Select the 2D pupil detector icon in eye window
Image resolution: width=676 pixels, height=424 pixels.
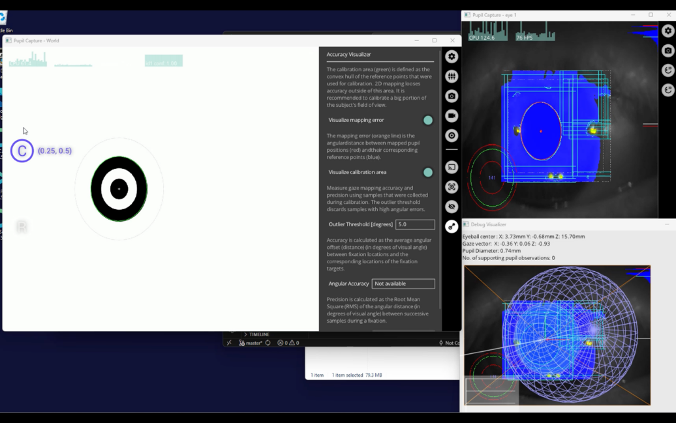pos(667,71)
